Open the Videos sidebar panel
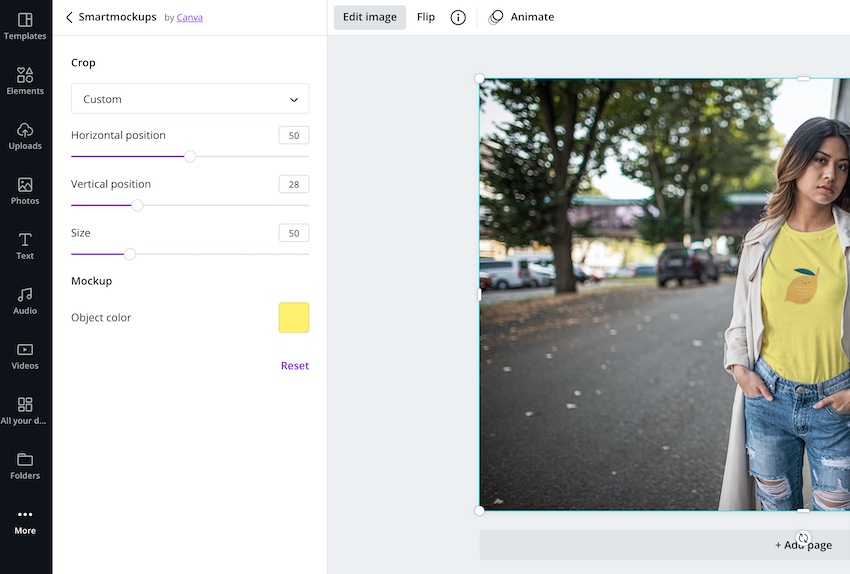This screenshot has height=574, width=850. [25, 356]
